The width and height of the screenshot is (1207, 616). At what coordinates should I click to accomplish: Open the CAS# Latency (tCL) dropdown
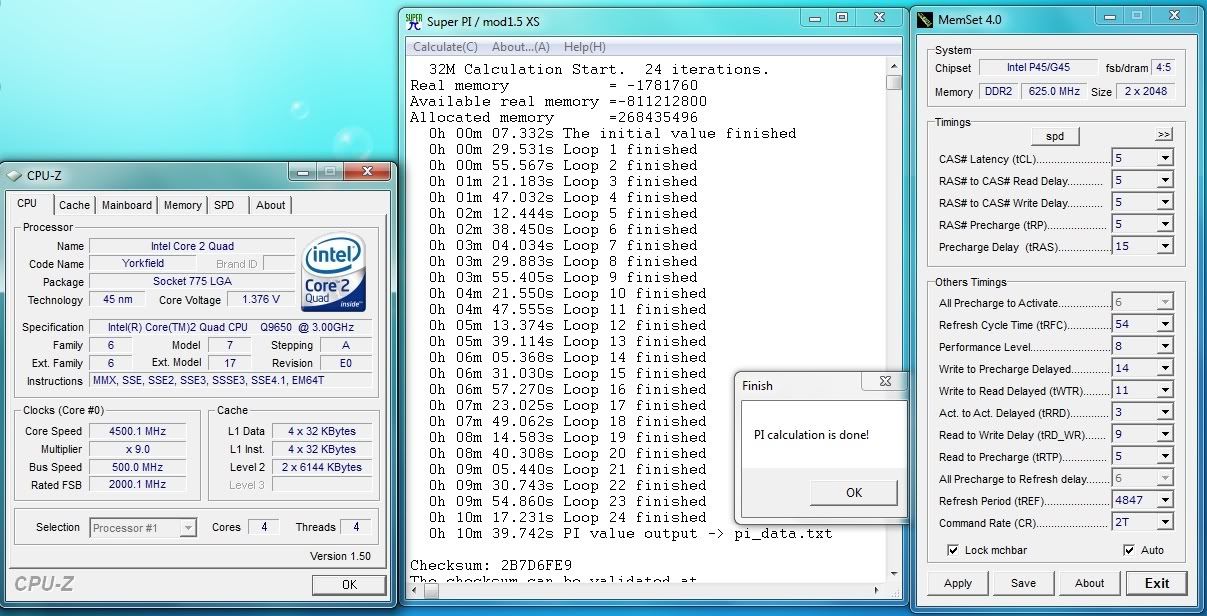[1165, 159]
